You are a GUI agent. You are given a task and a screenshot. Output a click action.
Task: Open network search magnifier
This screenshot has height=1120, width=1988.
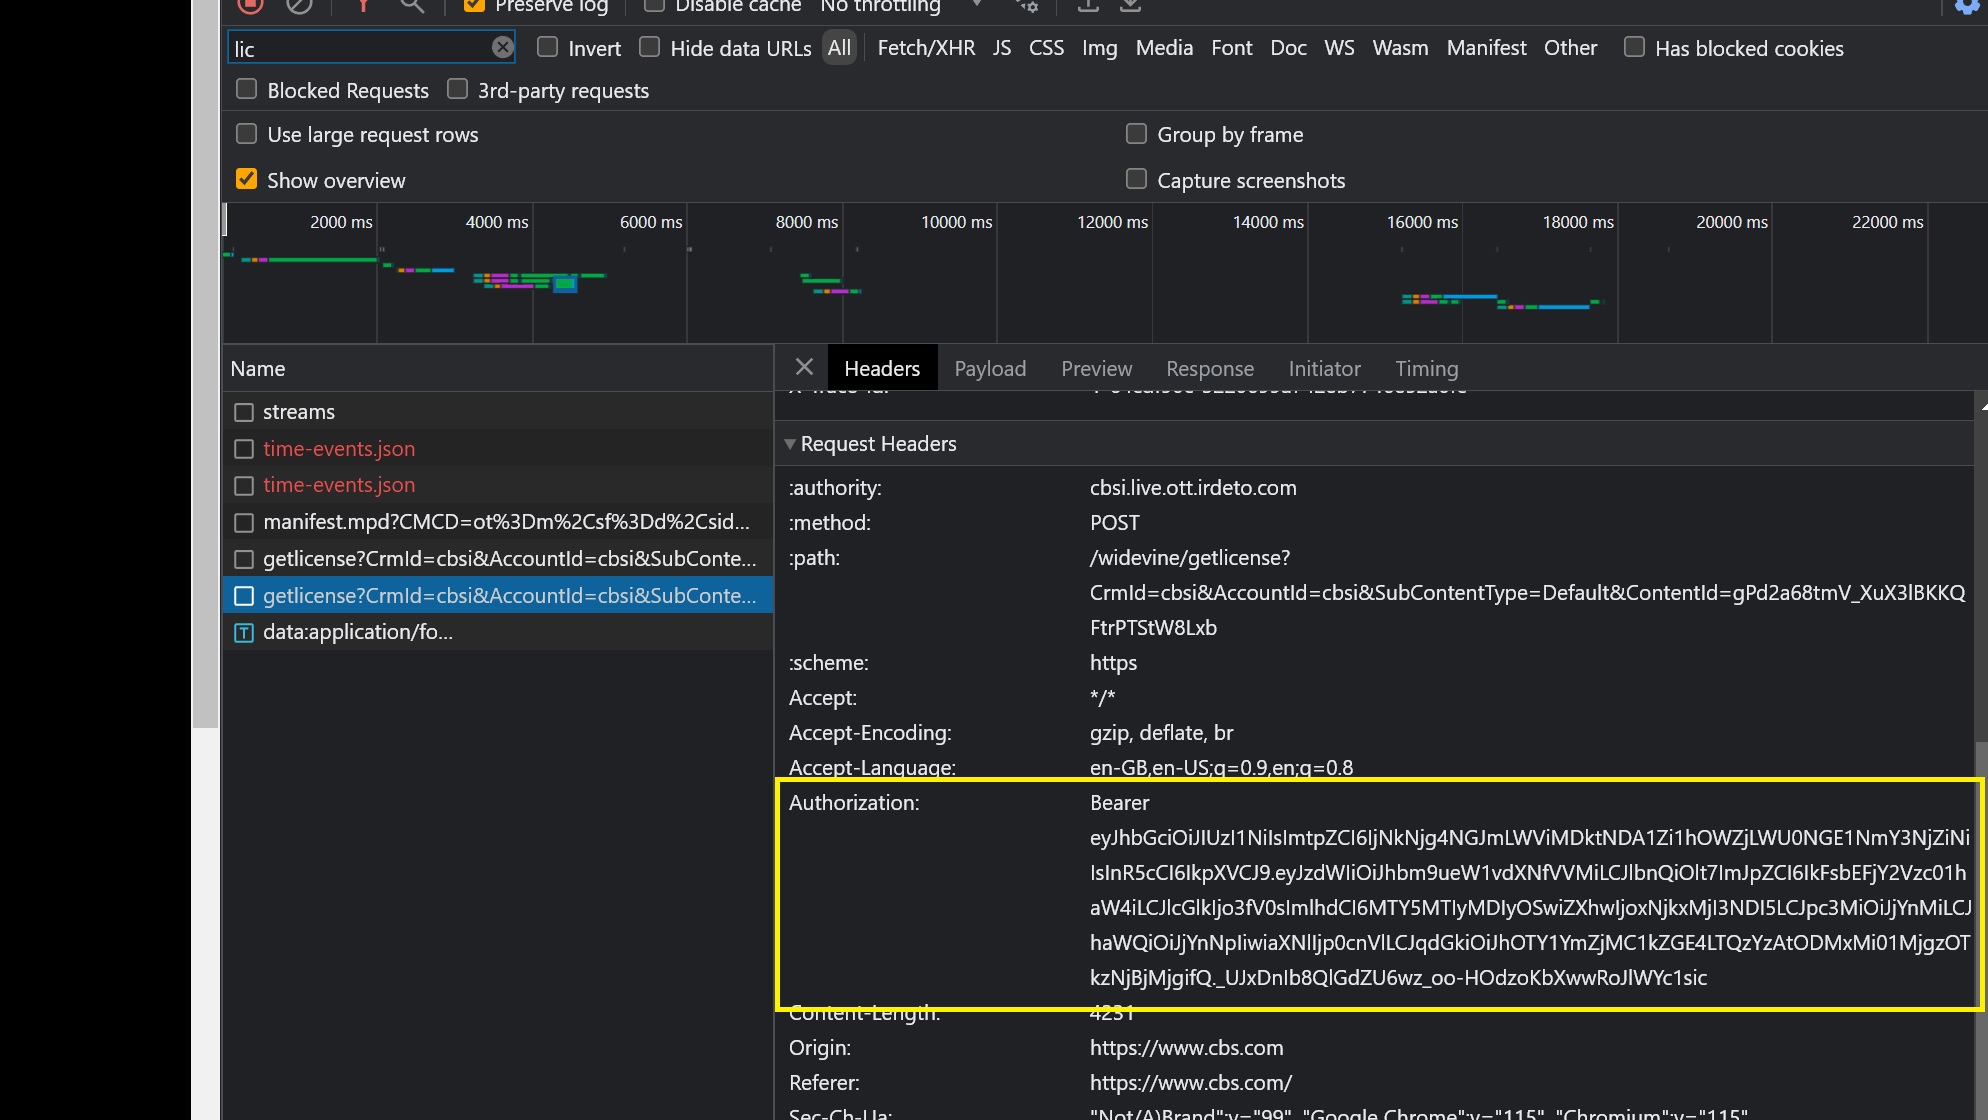tap(412, 5)
